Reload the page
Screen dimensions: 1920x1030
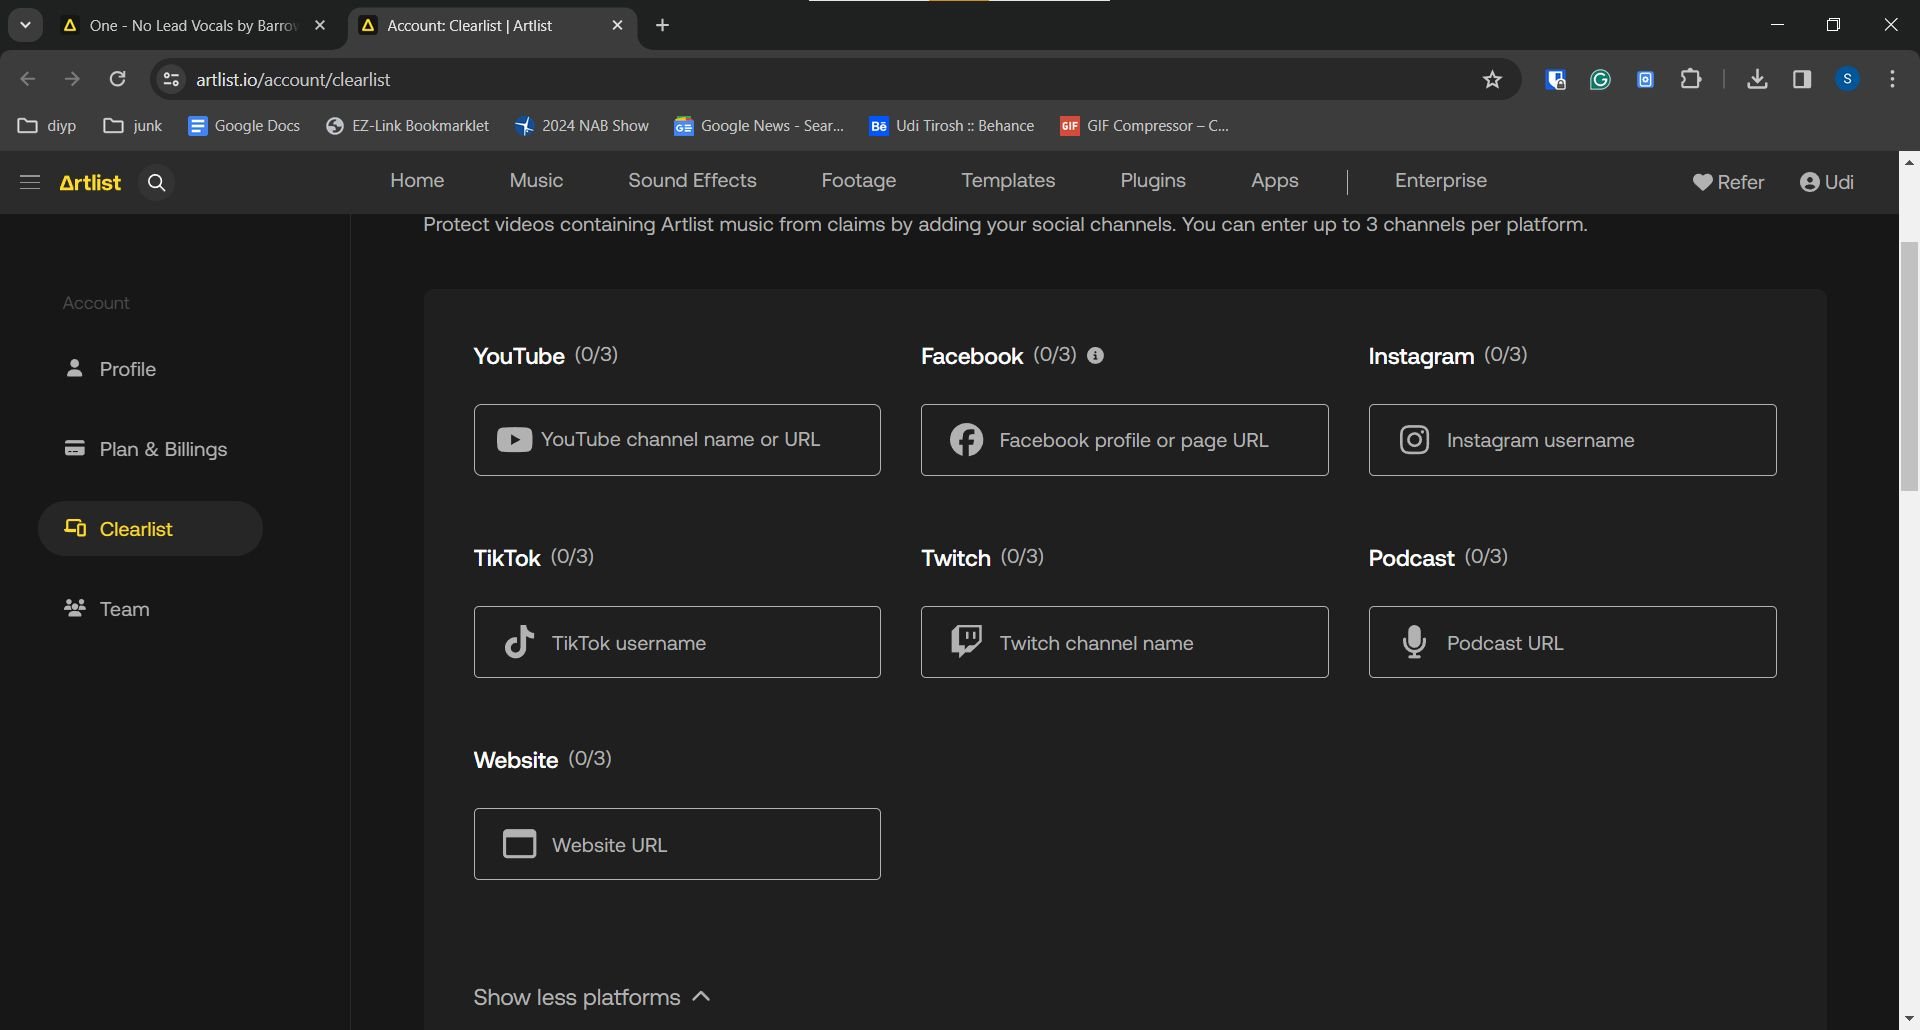117,79
